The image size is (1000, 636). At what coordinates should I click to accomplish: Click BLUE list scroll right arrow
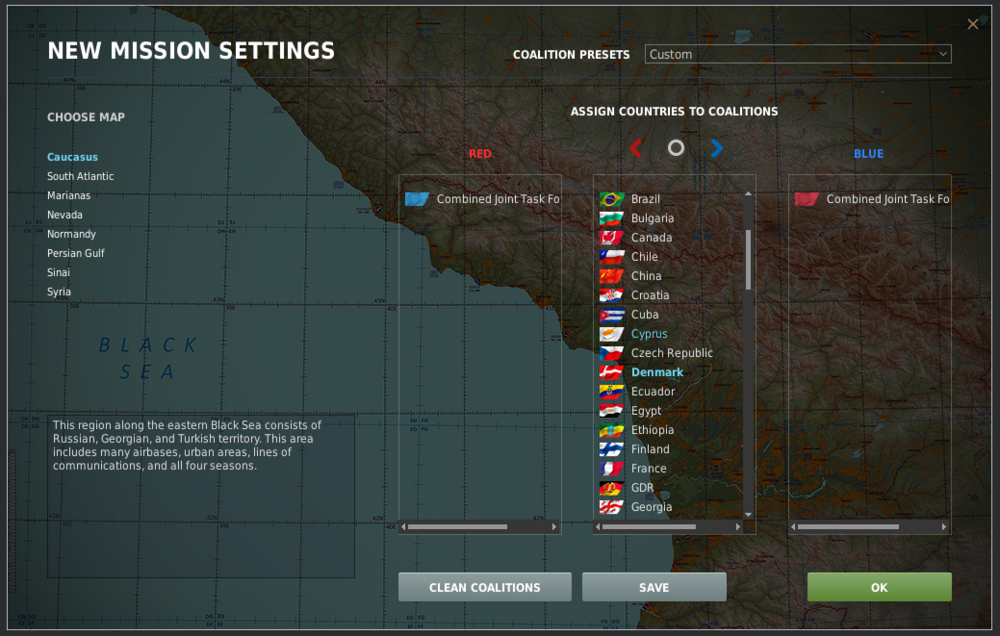pyautogui.click(x=944, y=527)
